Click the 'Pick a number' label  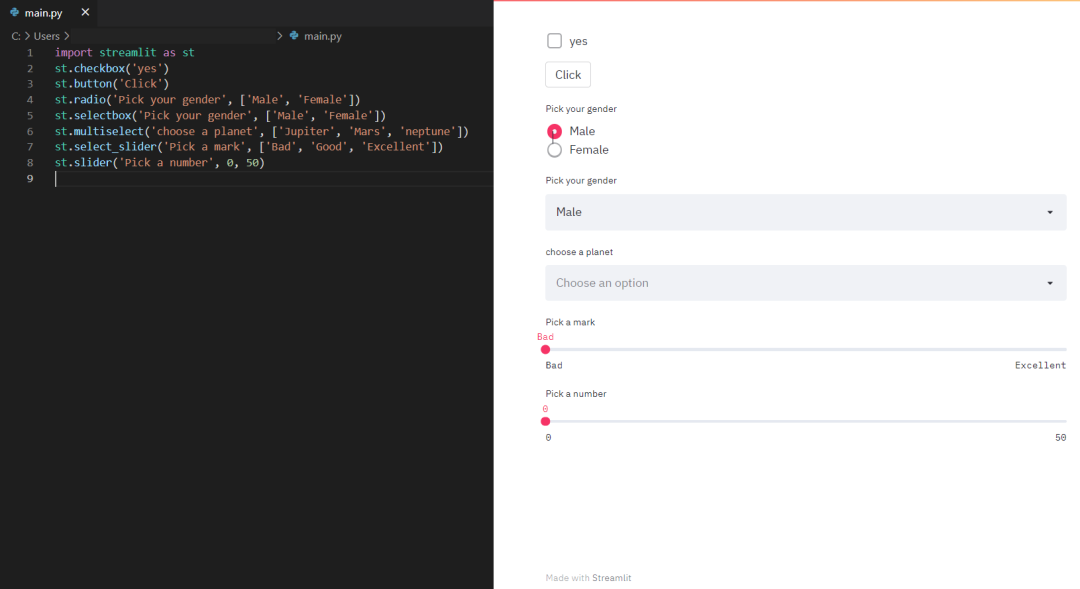[576, 394]
